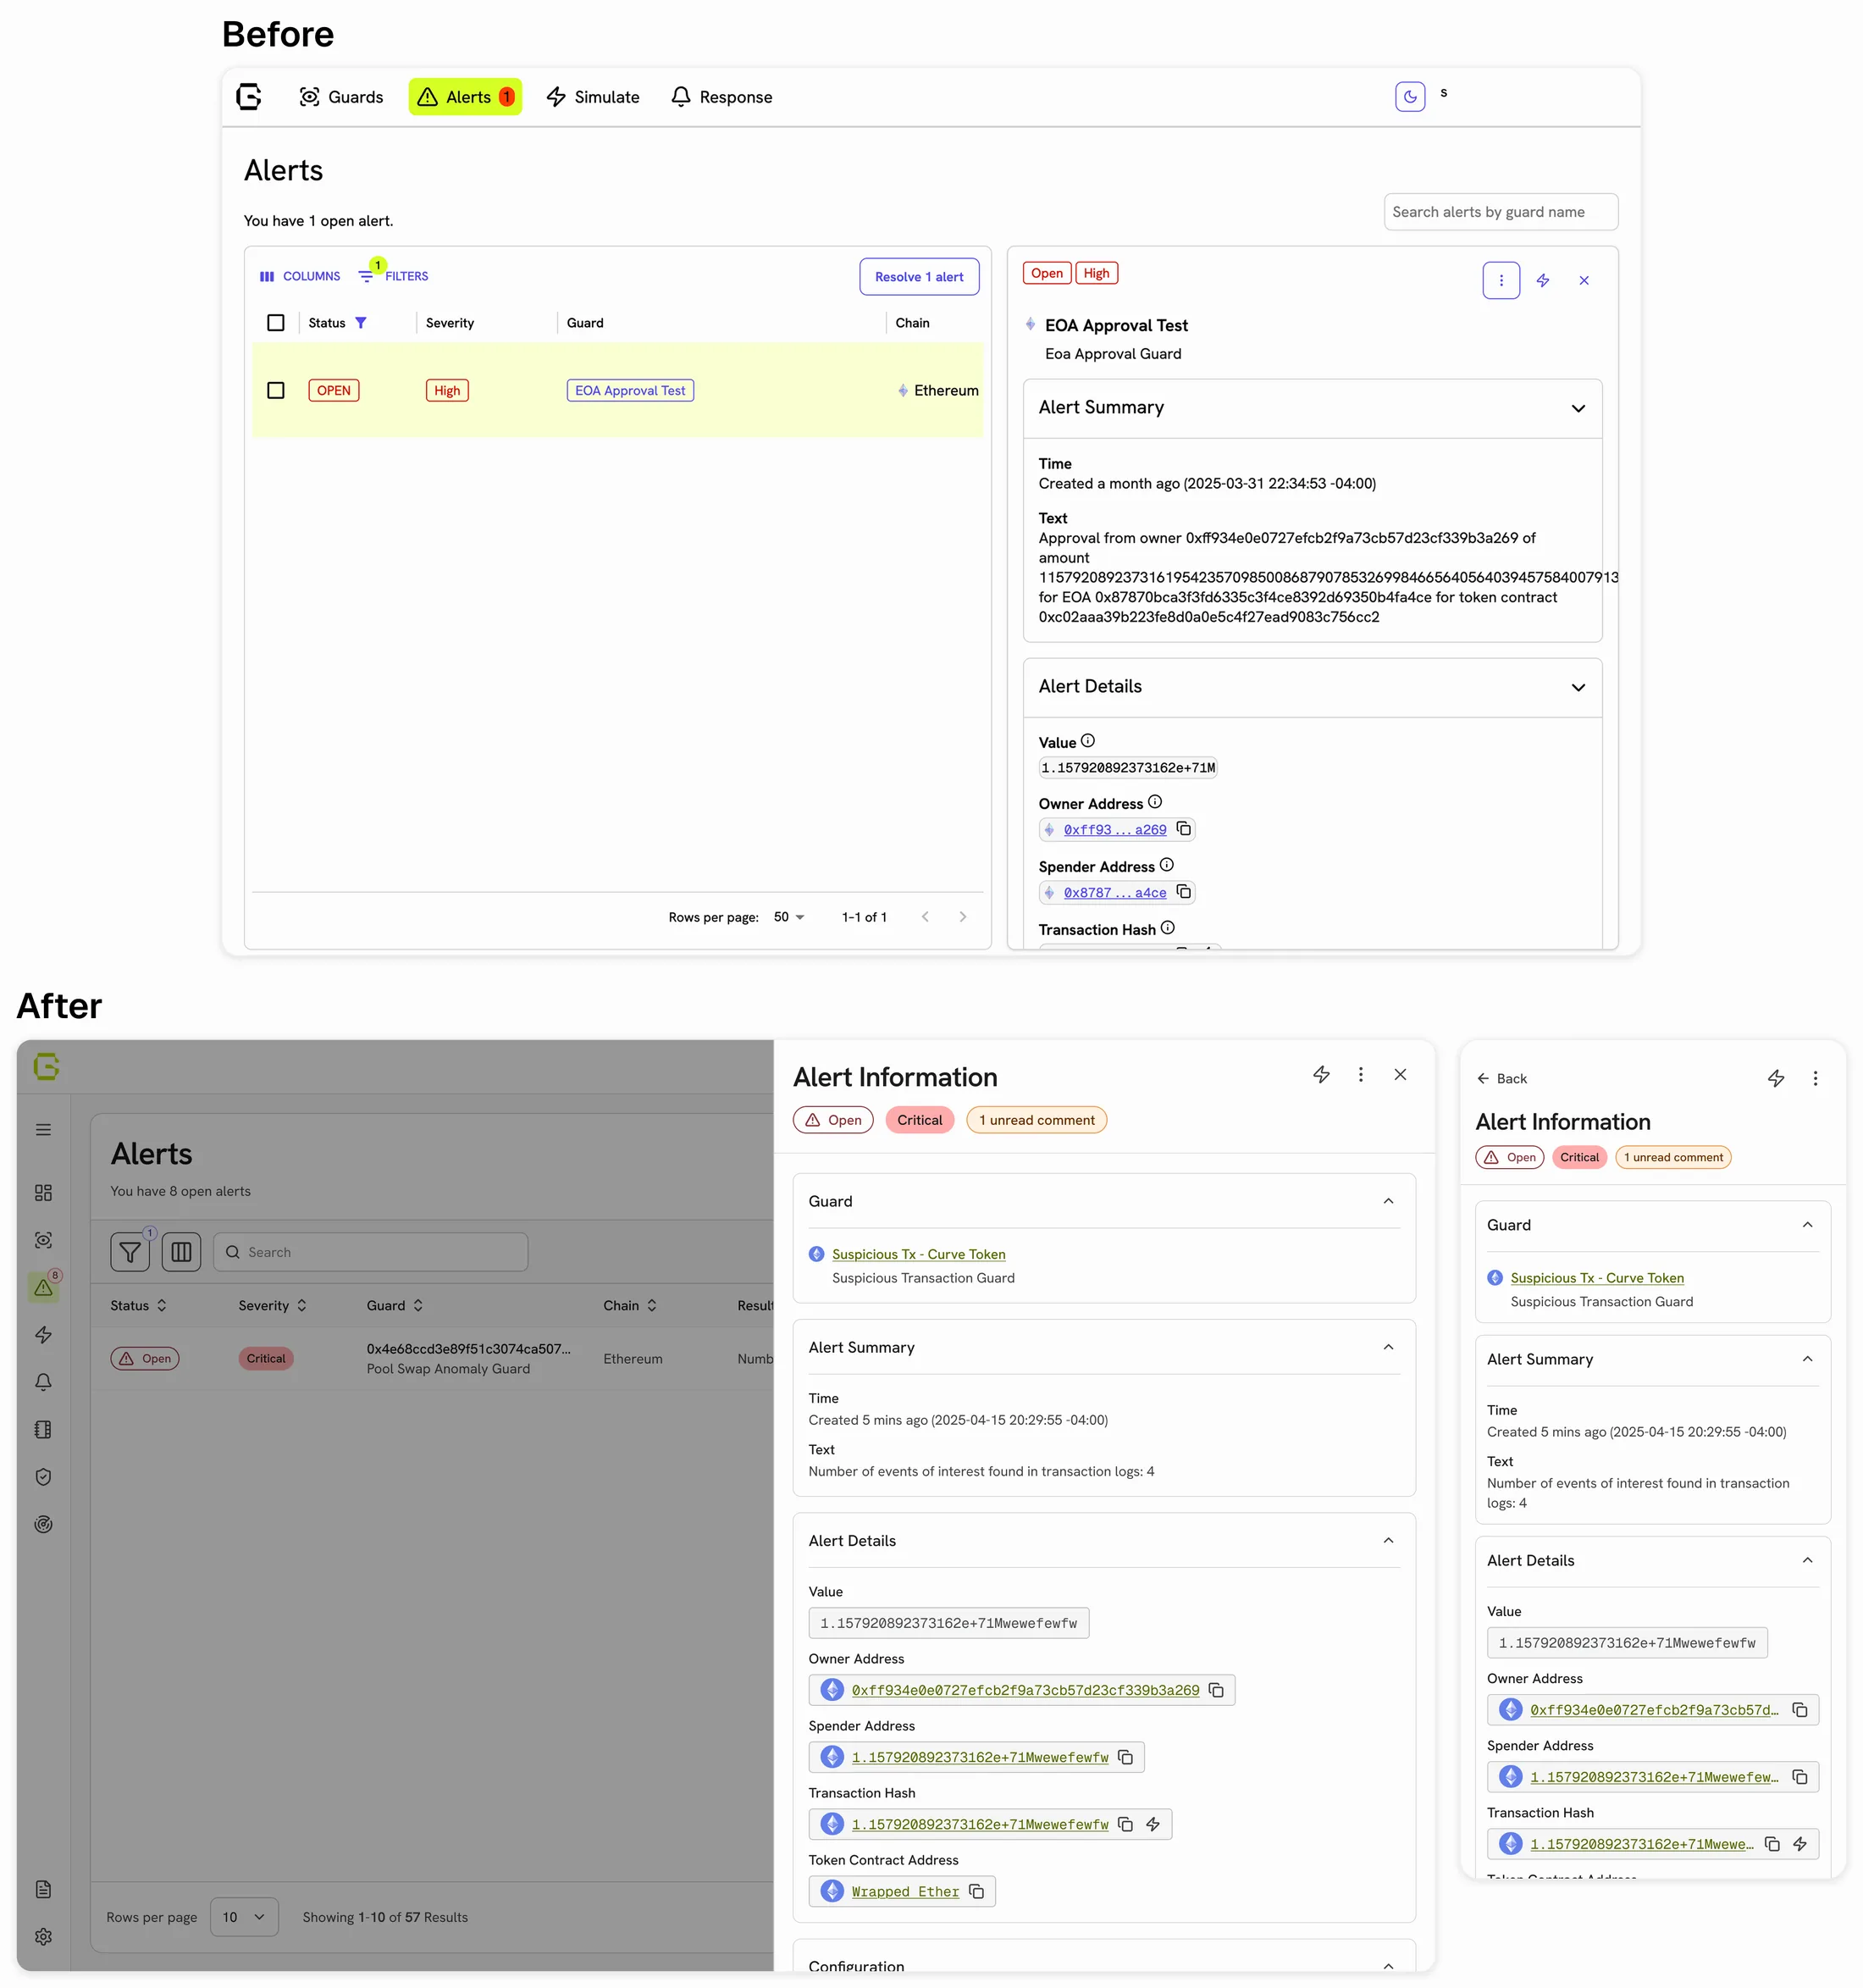Open the three-dot menu in Alert Information drawer
1863x1988 pixels.
(1360, 1074)
